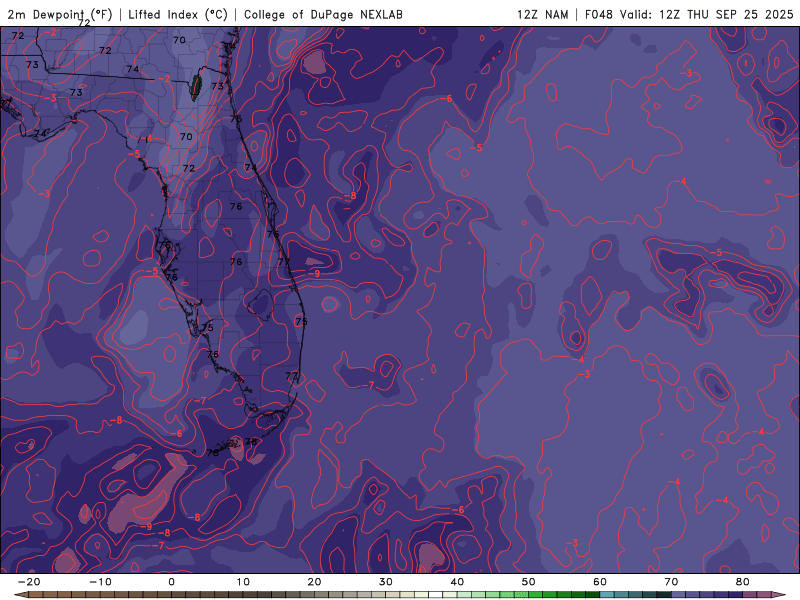Viewport: 800px width, 600px height.
Task: Click the "College of DuPage NEXLAB" credit text
Action: 323,14
